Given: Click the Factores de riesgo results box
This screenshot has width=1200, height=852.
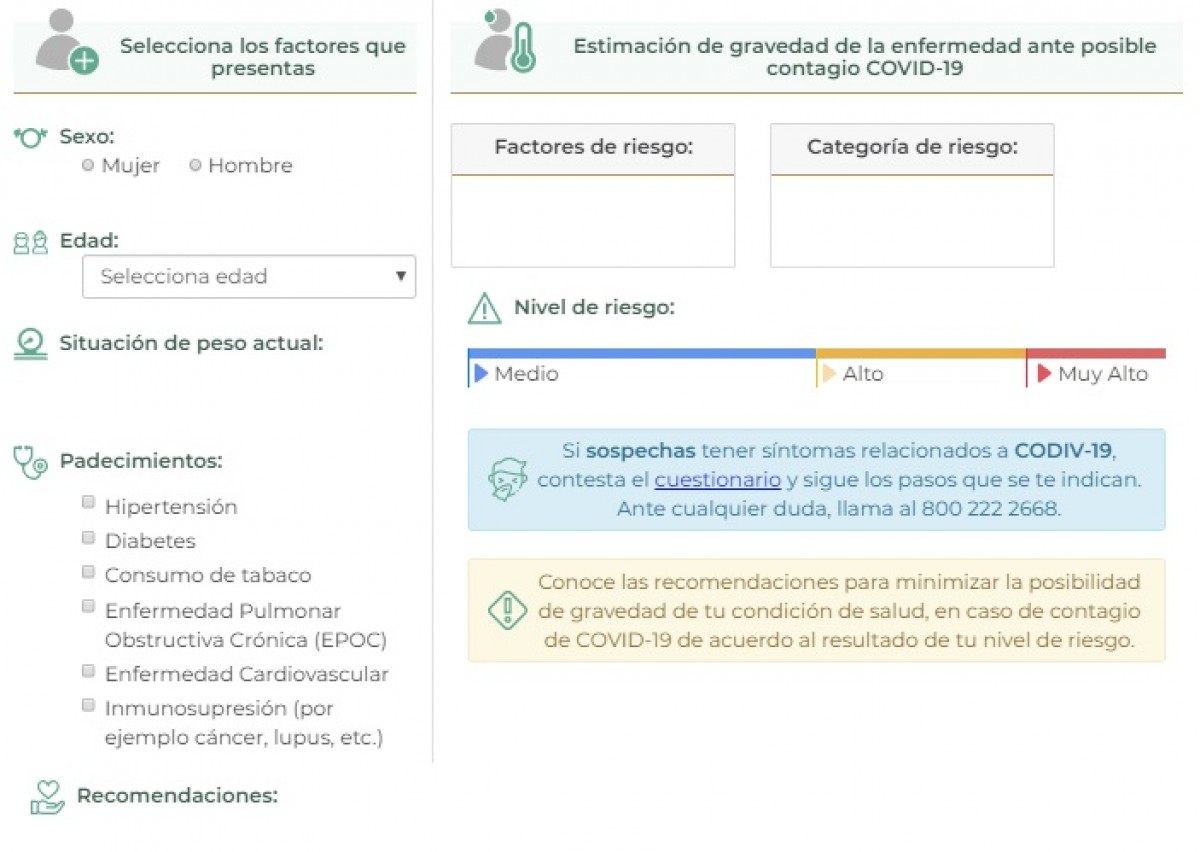Looking at the screenshot, I should point(593,196).
